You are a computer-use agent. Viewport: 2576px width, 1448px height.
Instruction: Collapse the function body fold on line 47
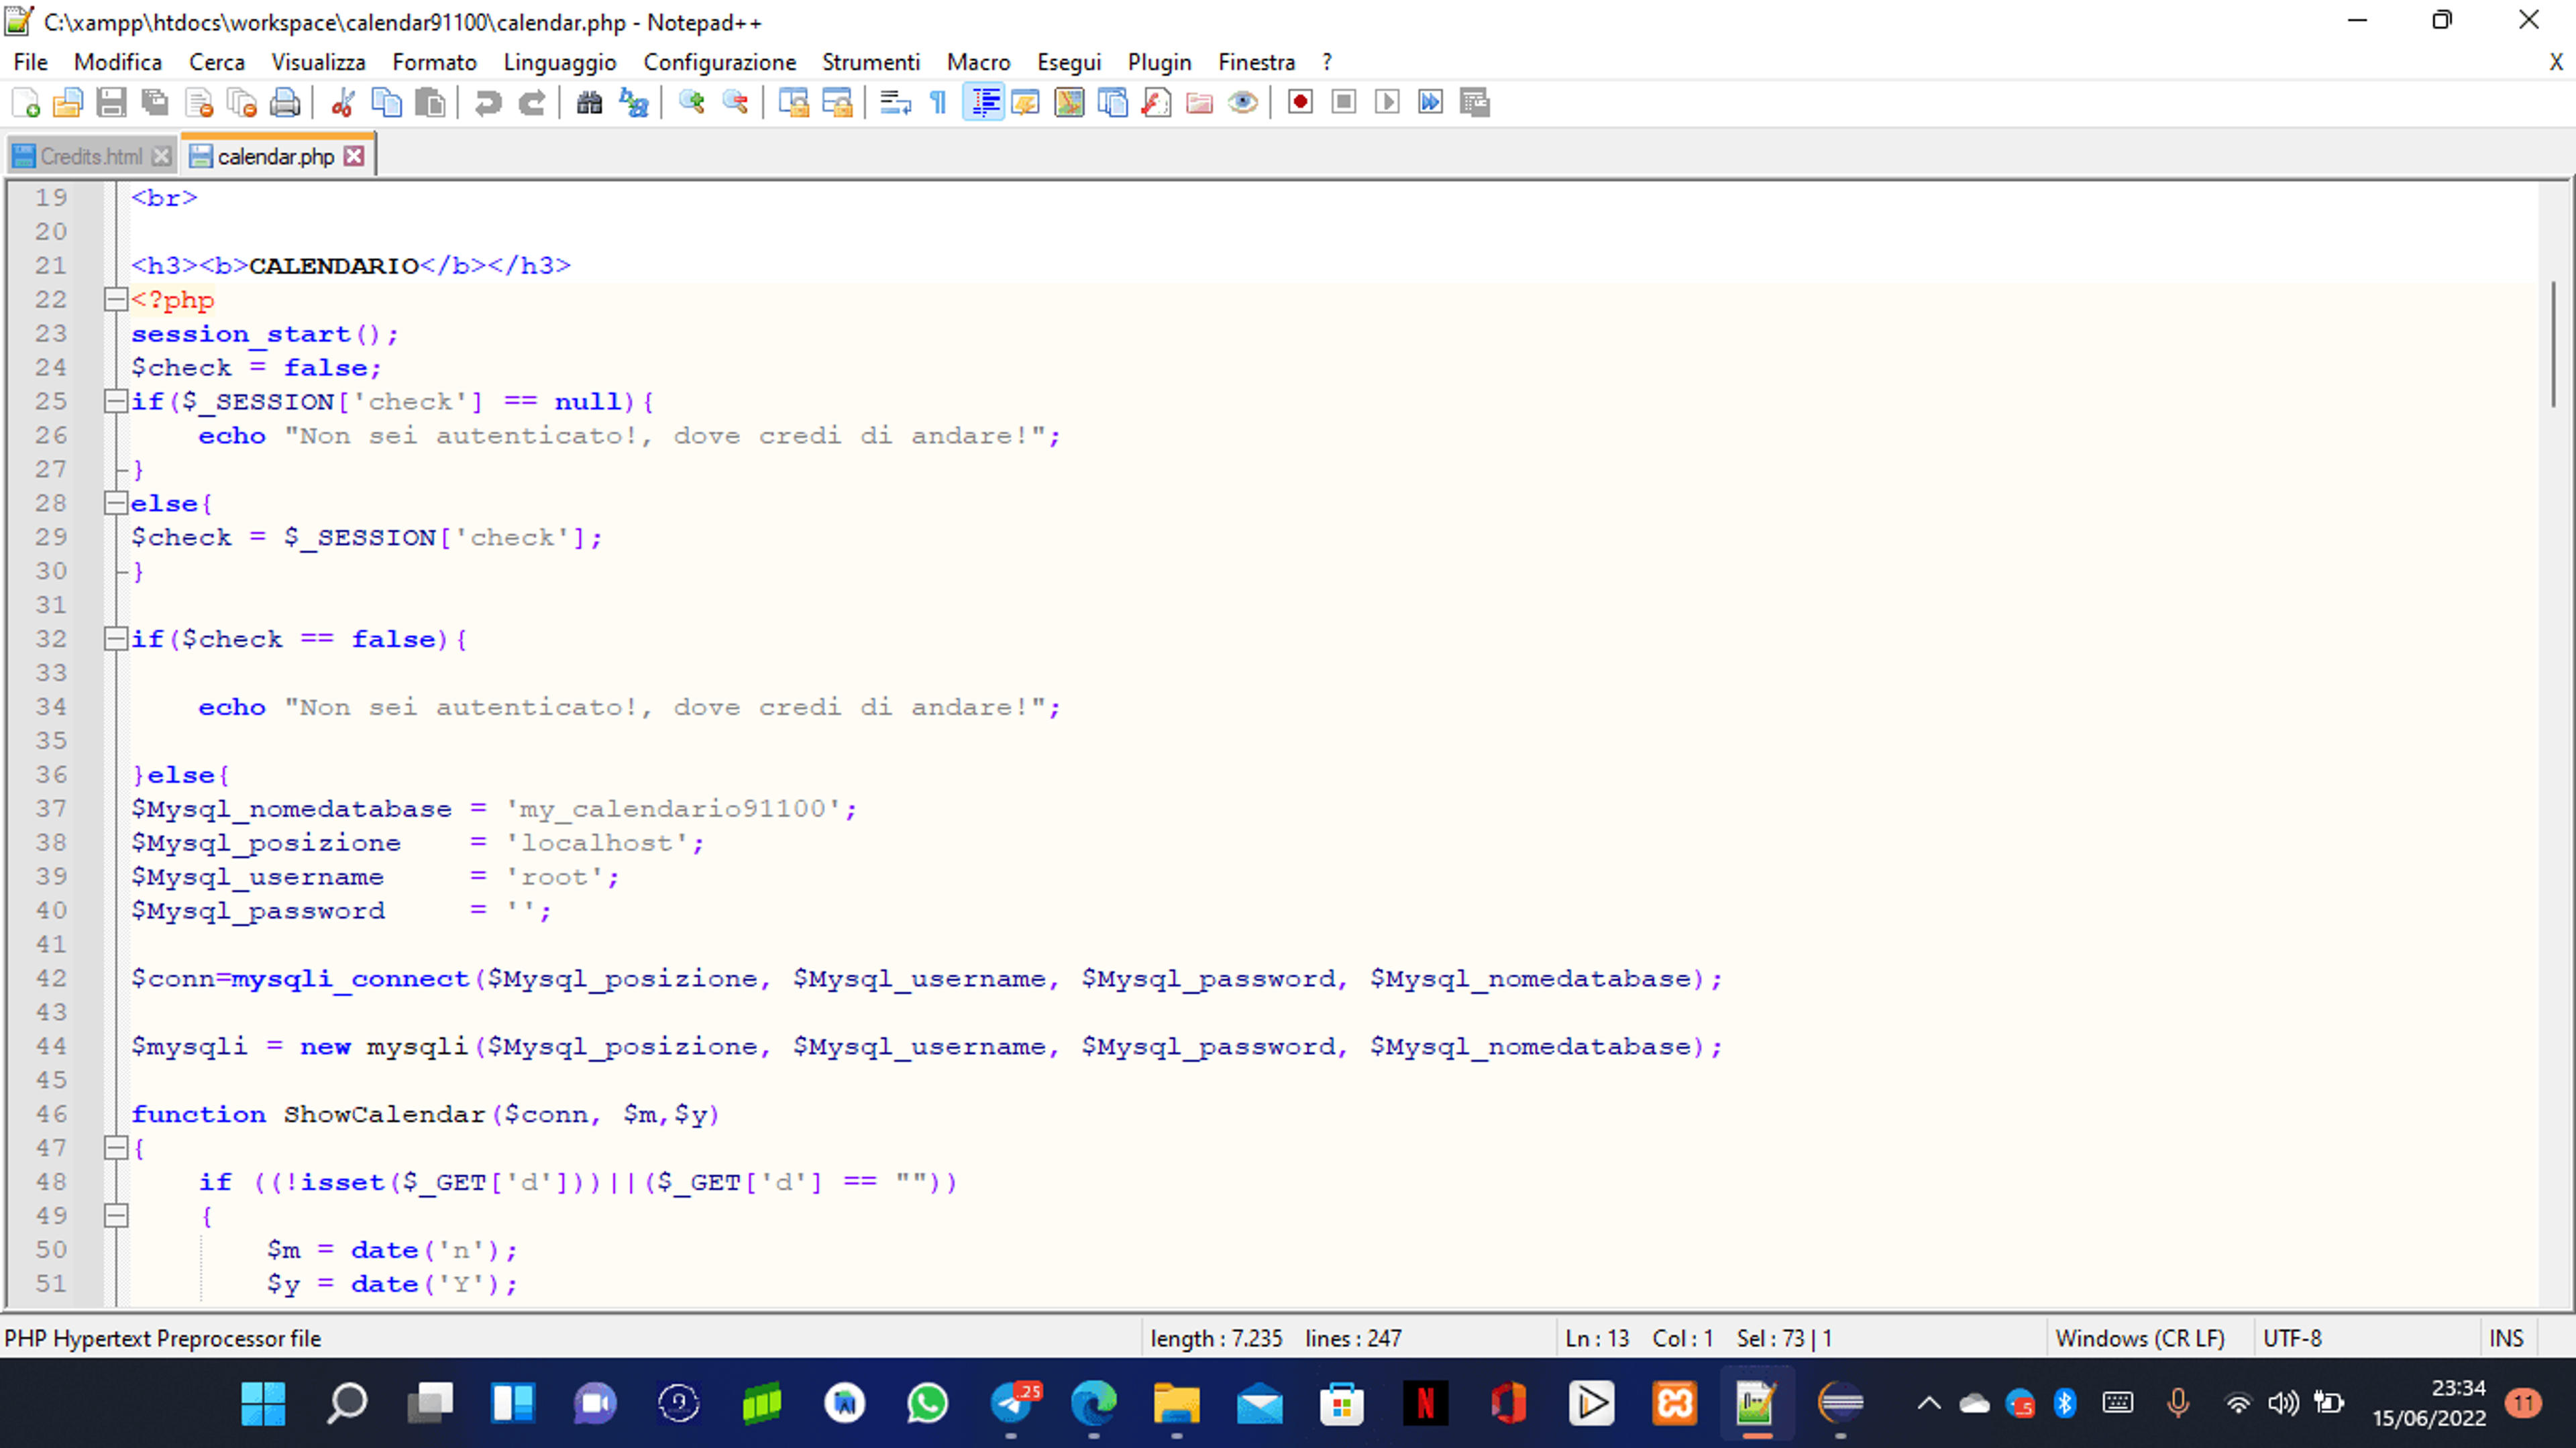[x=116, y=1148]
